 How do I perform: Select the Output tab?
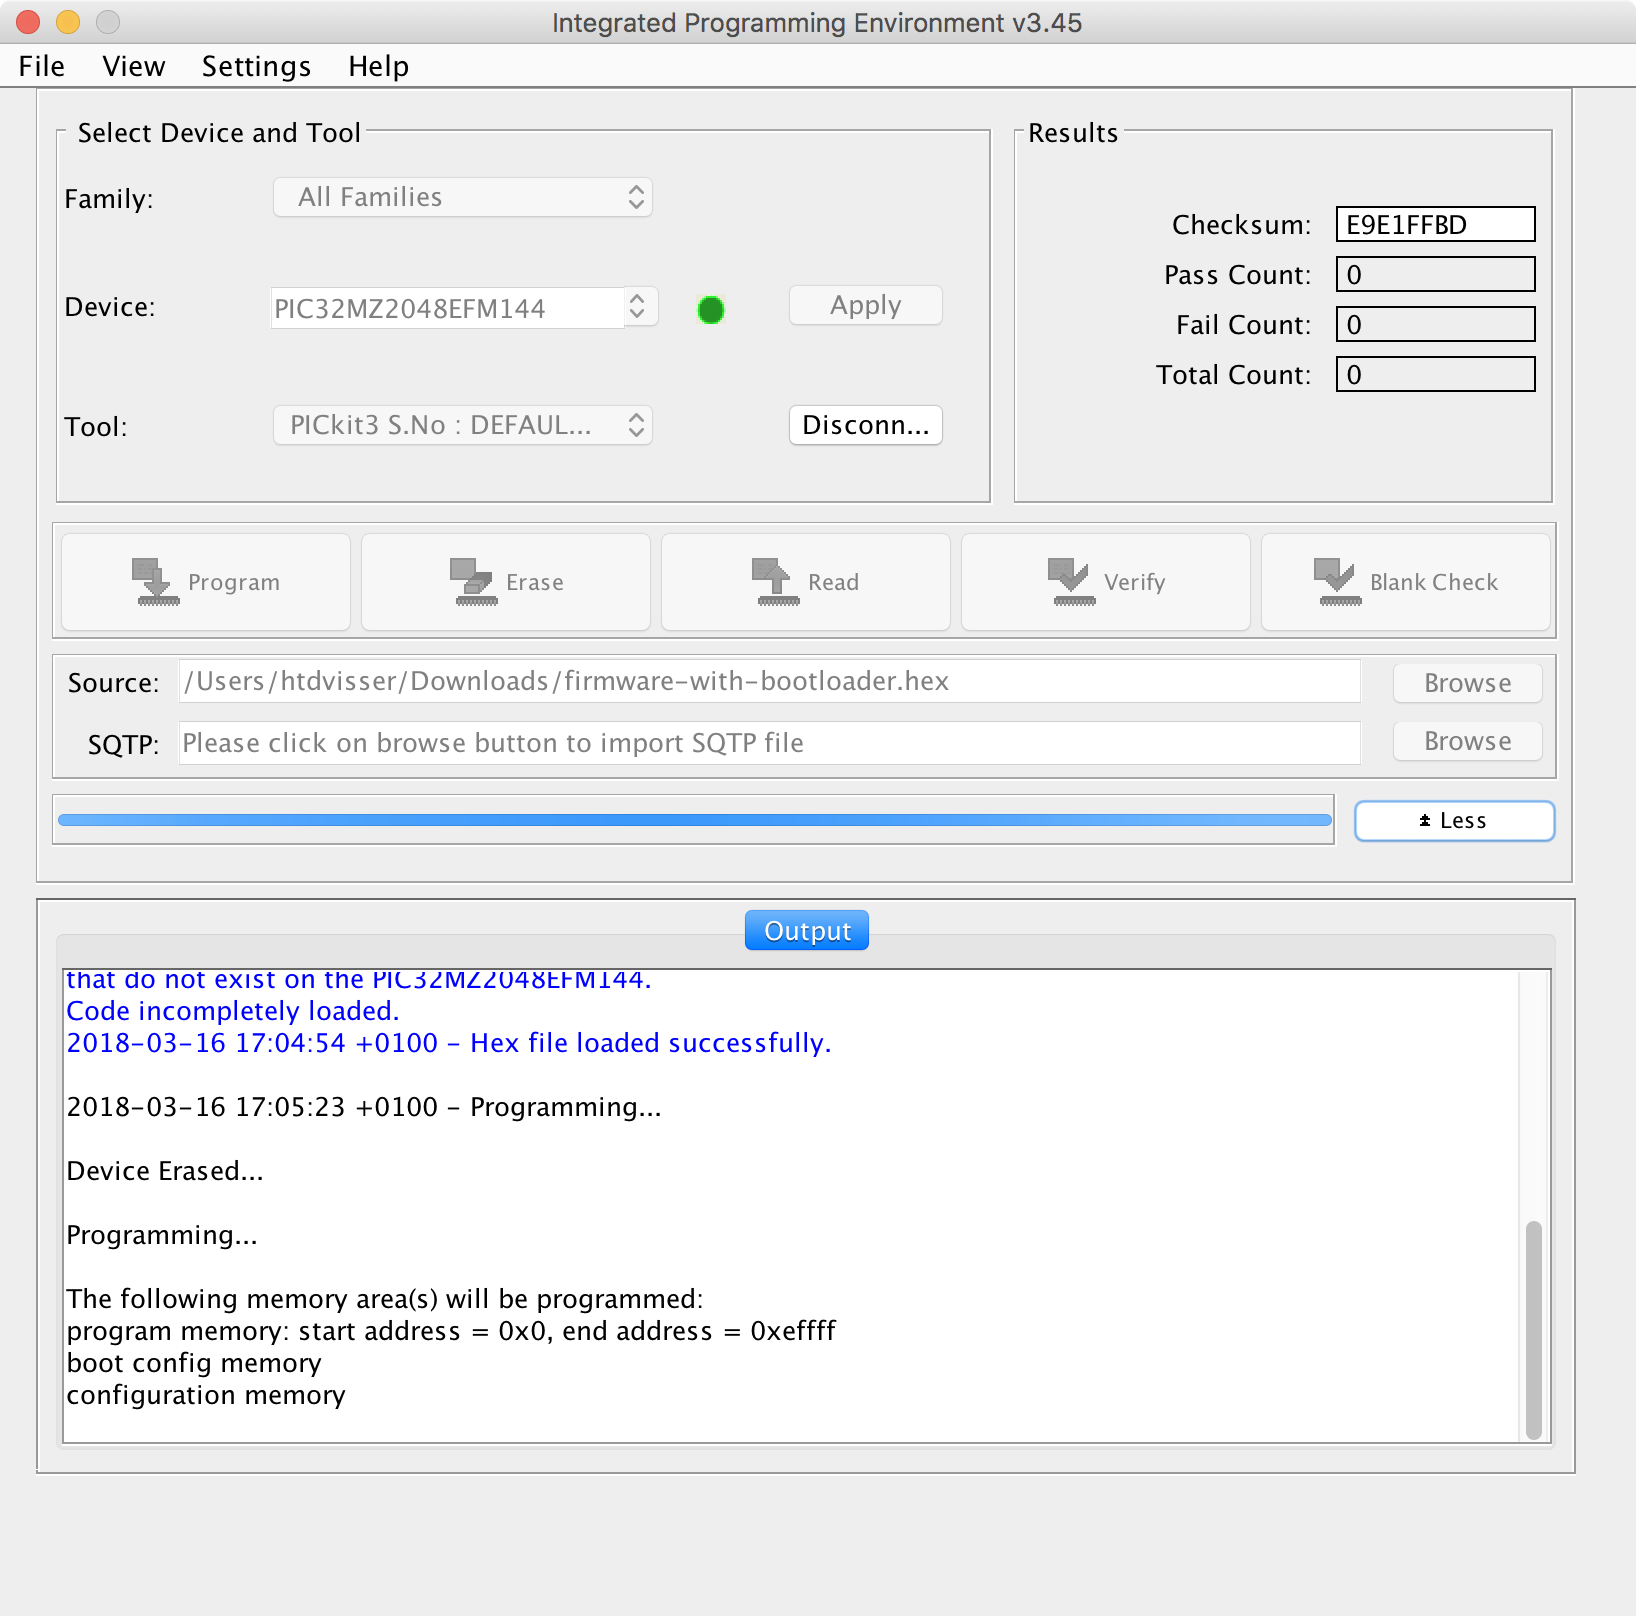[x=807, y=931]
